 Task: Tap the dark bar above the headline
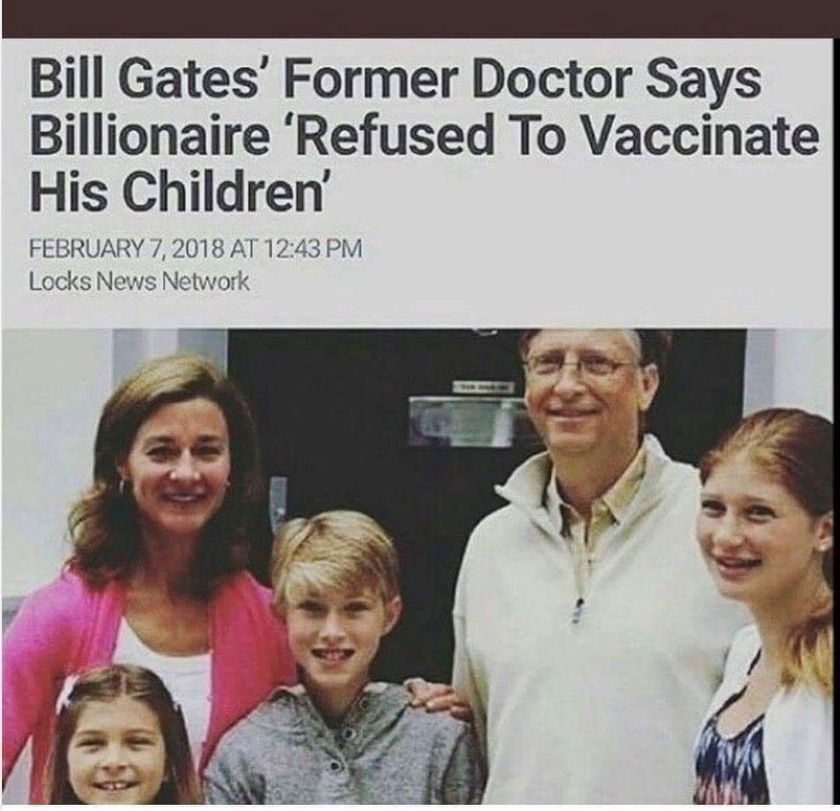pyautogui.click(x=420, y=18)
